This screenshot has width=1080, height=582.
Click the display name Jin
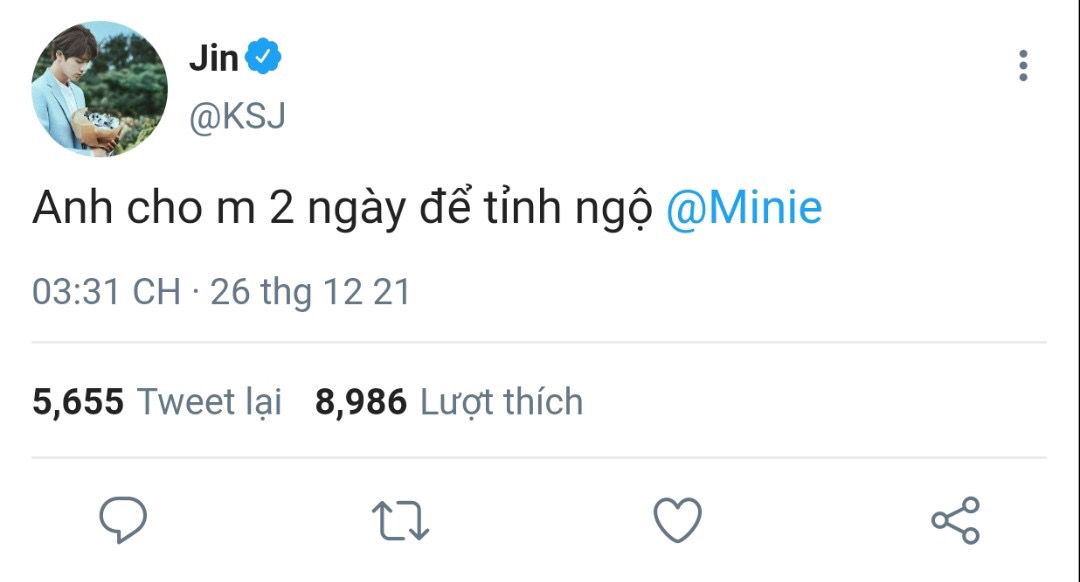click(214, 58)
